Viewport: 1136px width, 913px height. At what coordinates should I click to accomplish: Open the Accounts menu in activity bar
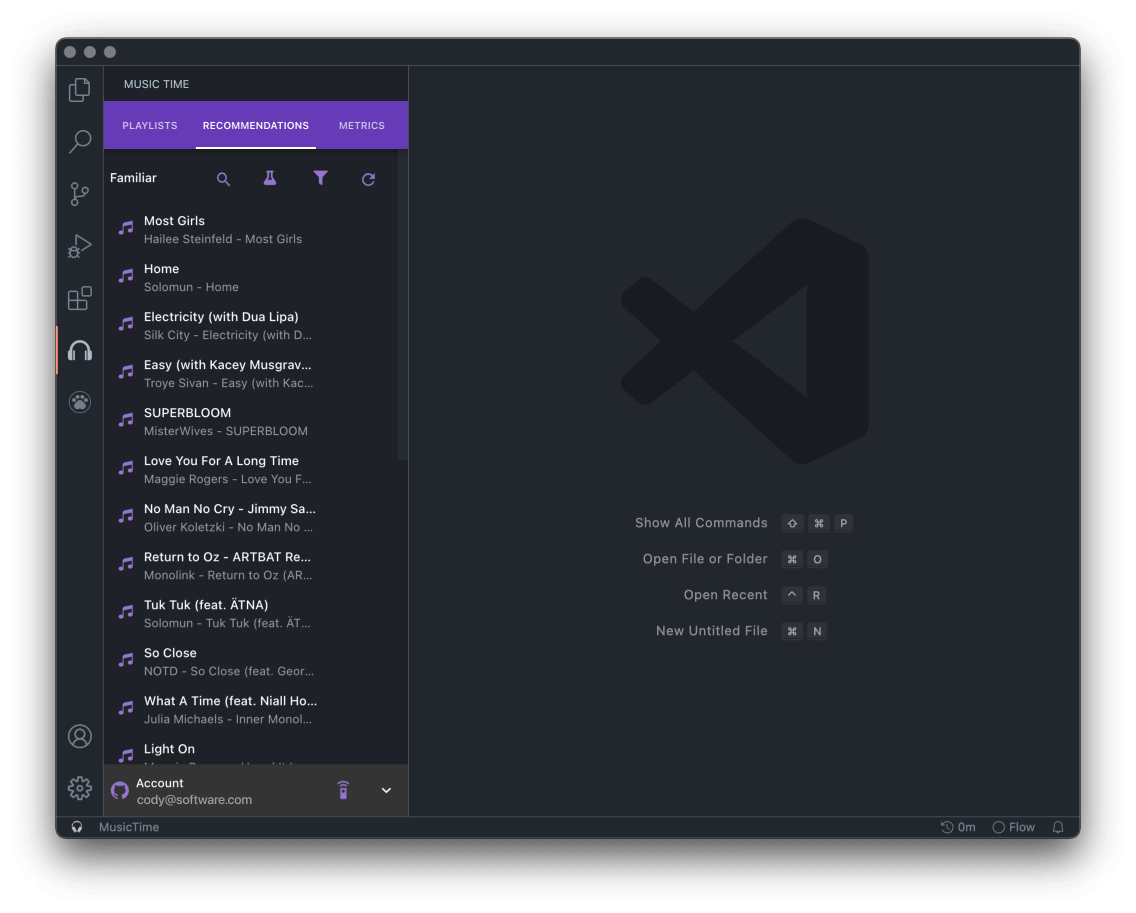tap(80, 736)
